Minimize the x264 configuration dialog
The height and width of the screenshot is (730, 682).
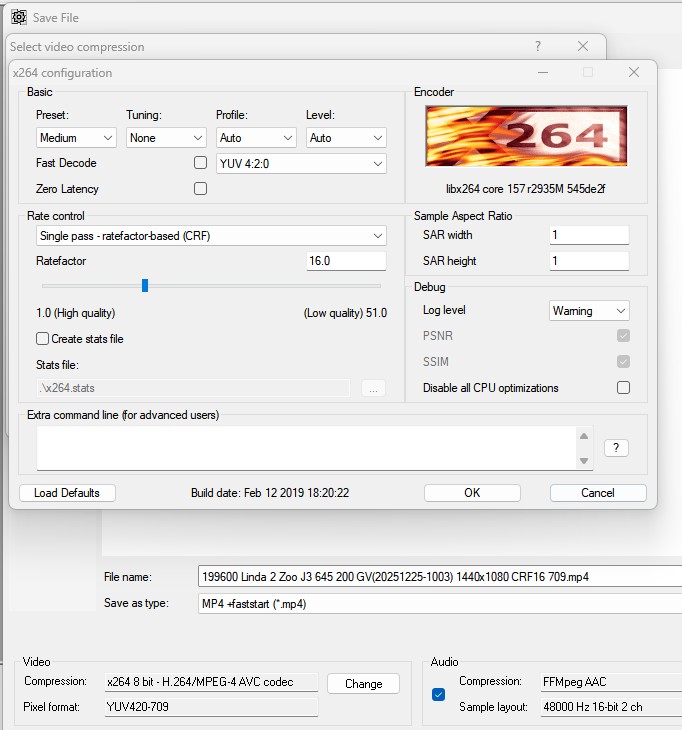tap(543, 72)
